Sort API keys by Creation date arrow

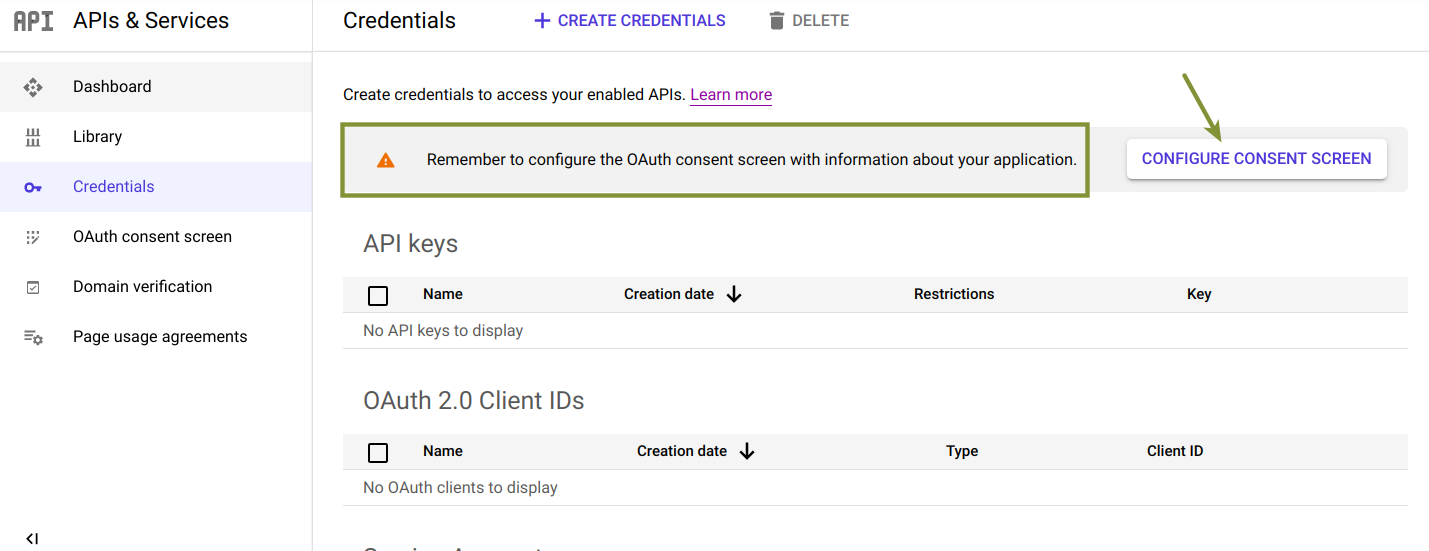coord(734,294)
